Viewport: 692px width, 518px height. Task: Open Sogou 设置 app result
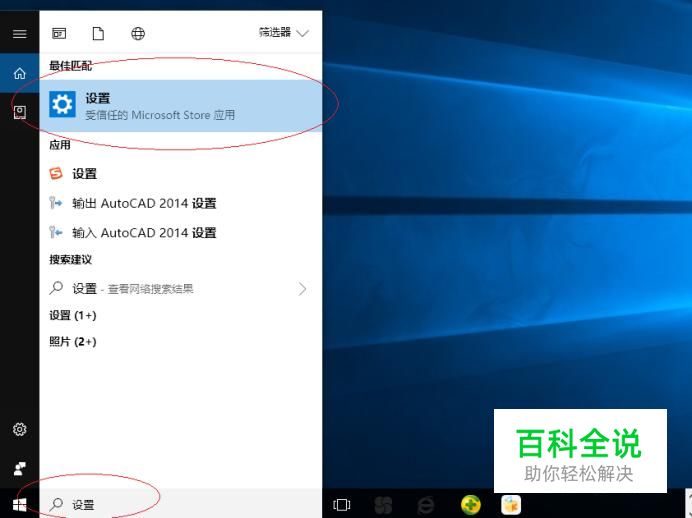pos(181,173)
